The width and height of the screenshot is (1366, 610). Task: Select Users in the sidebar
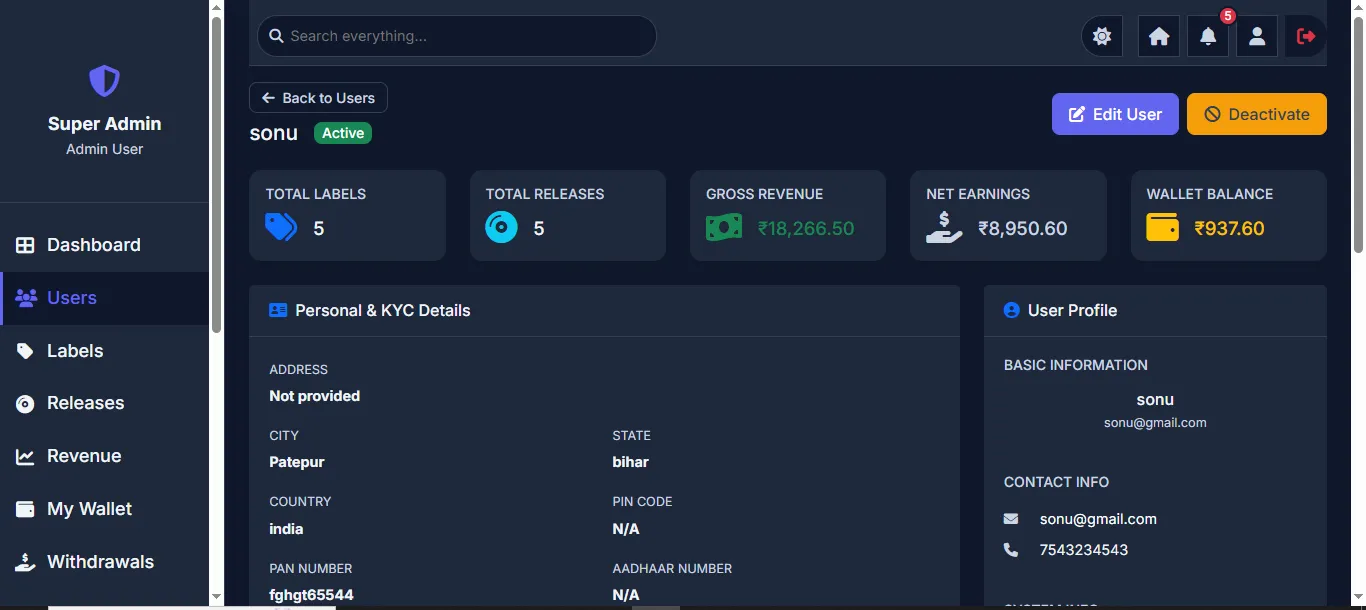[104, 298]
